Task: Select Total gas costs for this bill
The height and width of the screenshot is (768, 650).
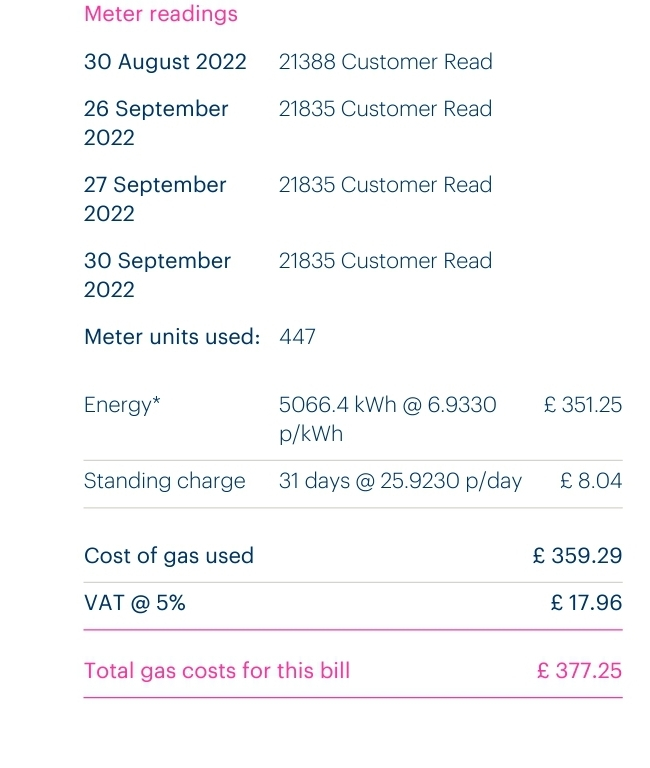Action: pos(217,671)
